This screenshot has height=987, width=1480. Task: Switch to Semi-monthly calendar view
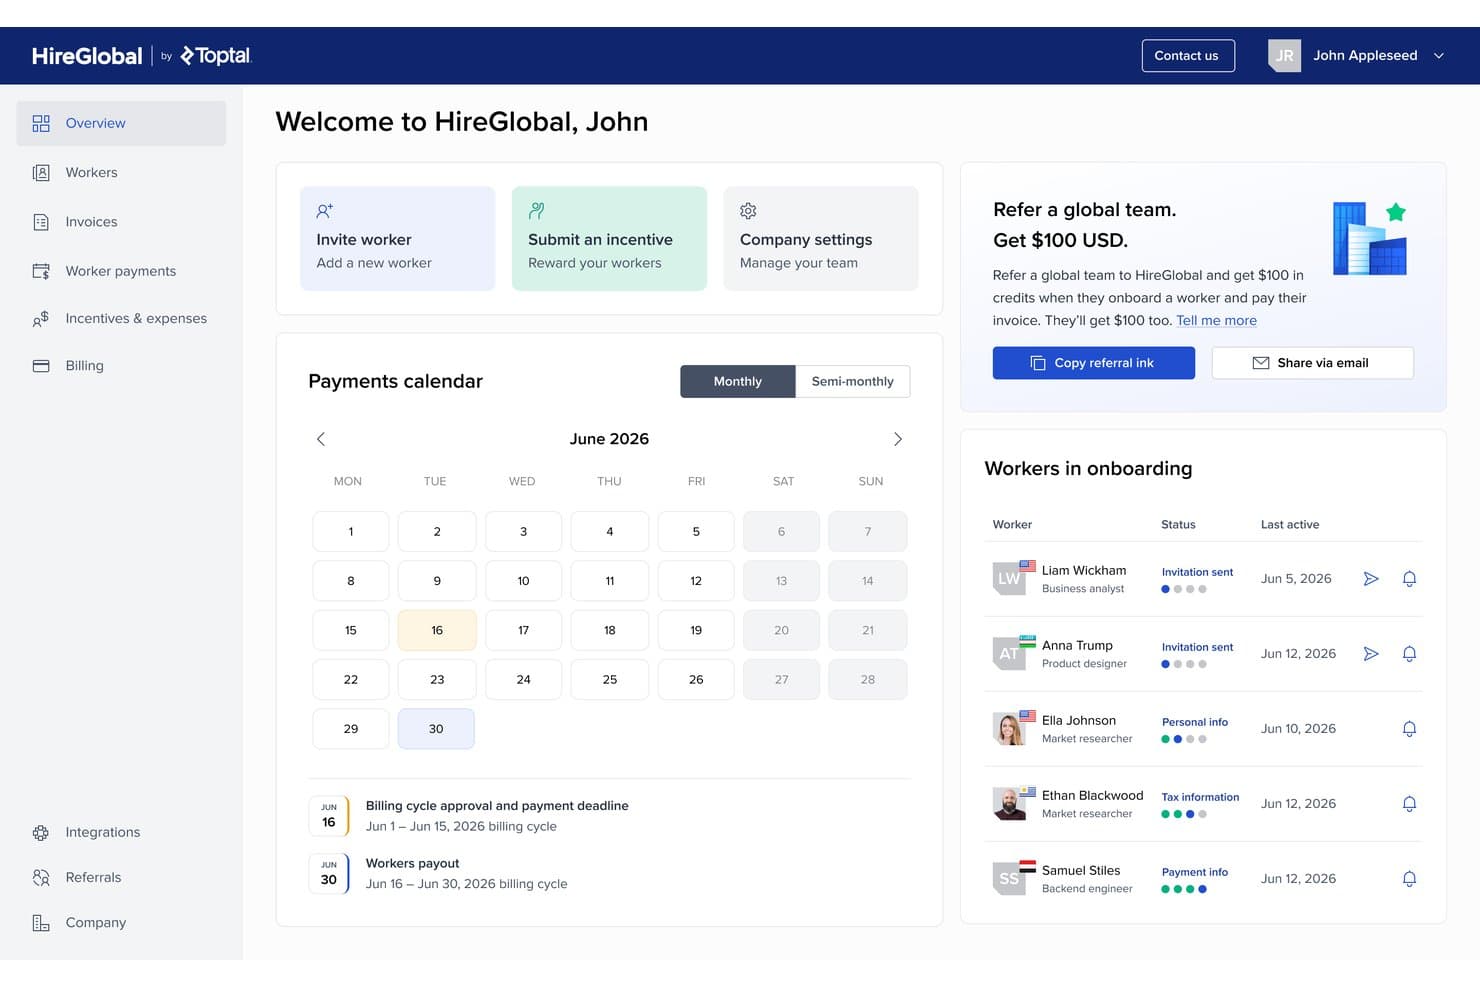(853, 381)
